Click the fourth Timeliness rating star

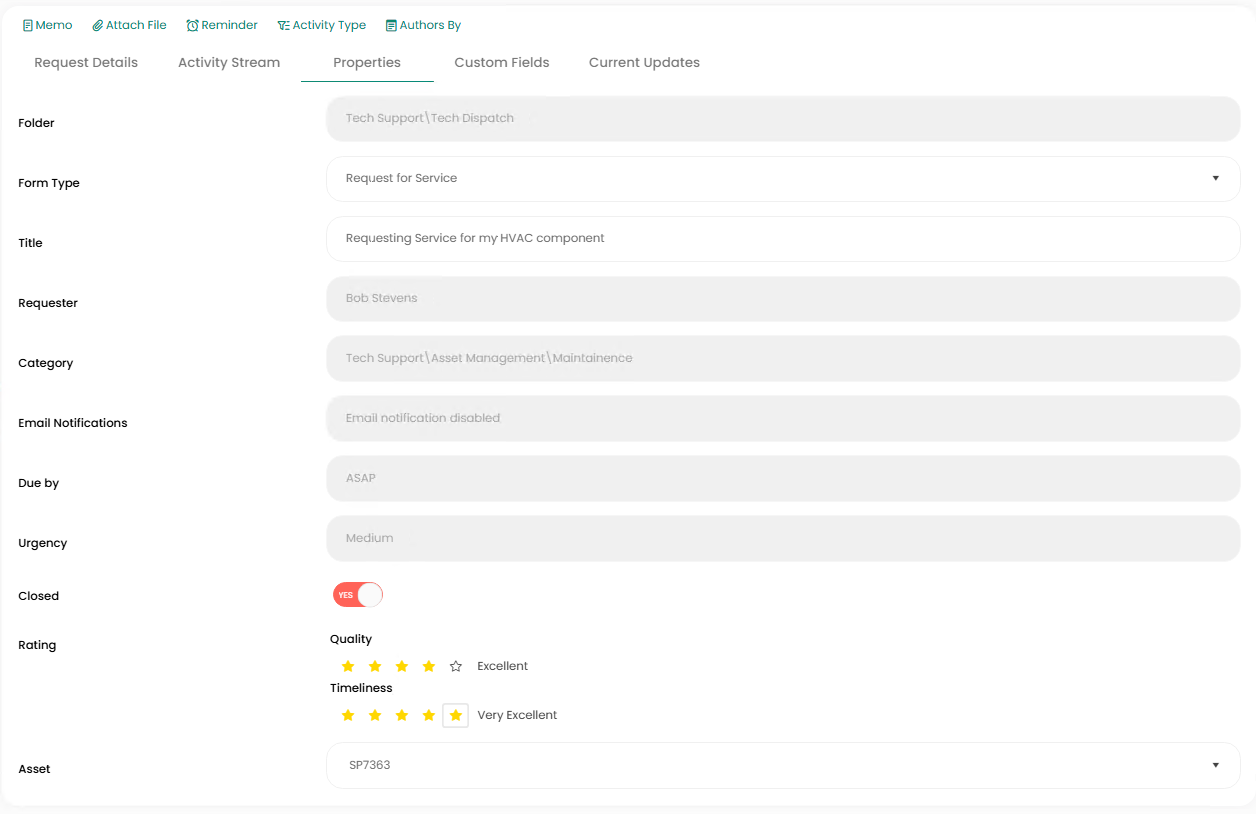[429, 715]
